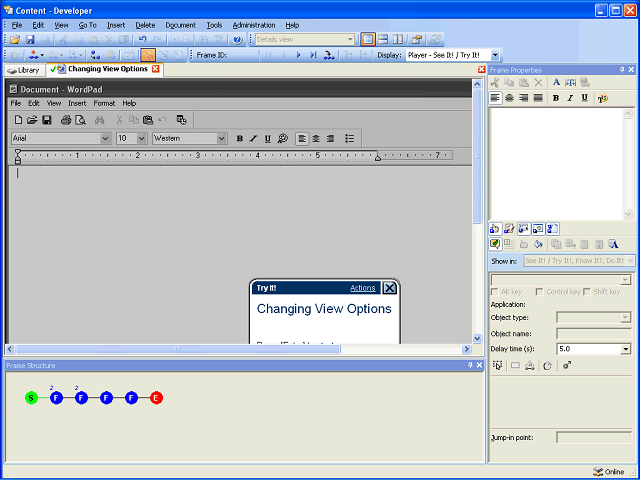Viewport: 640px width, 480px height.
Task: Click the red and blue insert path icon
Action: [34, 55]
